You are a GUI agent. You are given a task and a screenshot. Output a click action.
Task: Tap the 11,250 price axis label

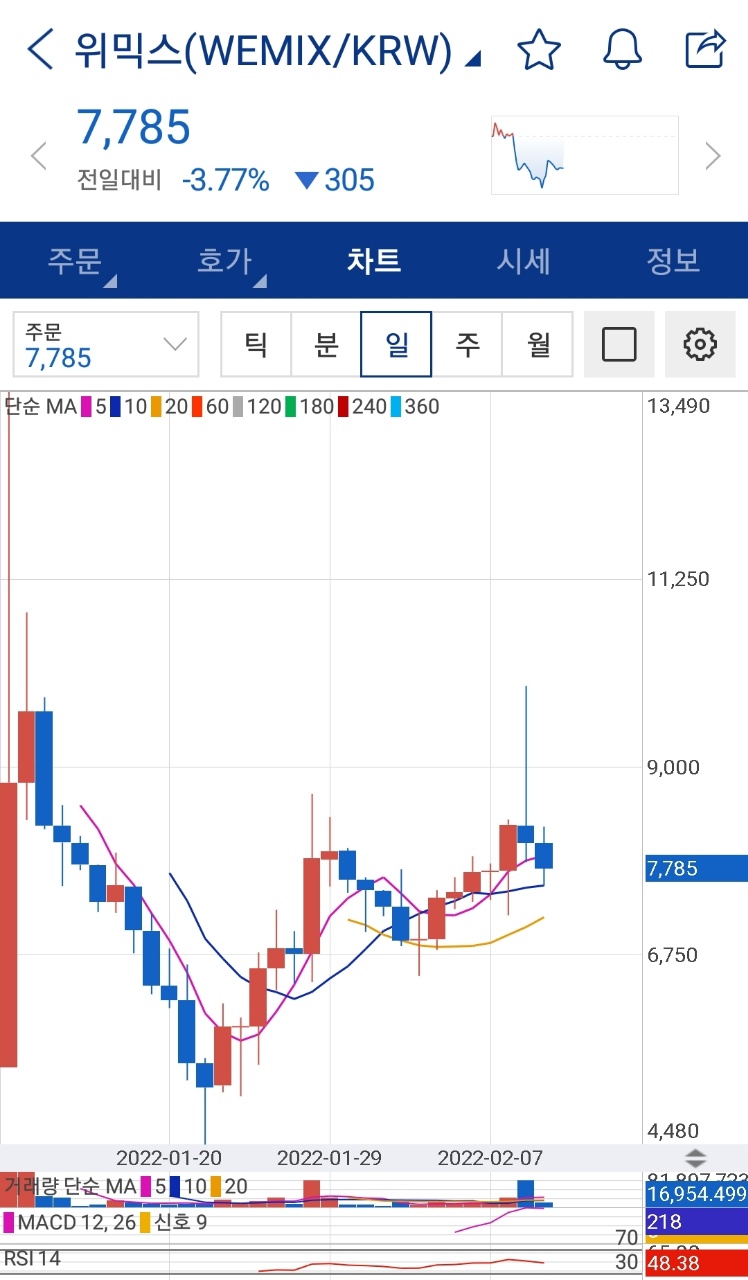(679, 579)
